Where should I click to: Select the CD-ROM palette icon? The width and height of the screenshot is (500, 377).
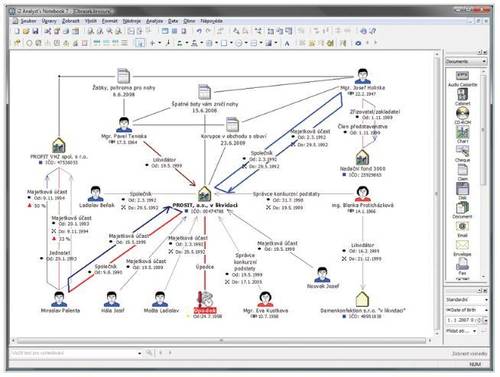462,113
